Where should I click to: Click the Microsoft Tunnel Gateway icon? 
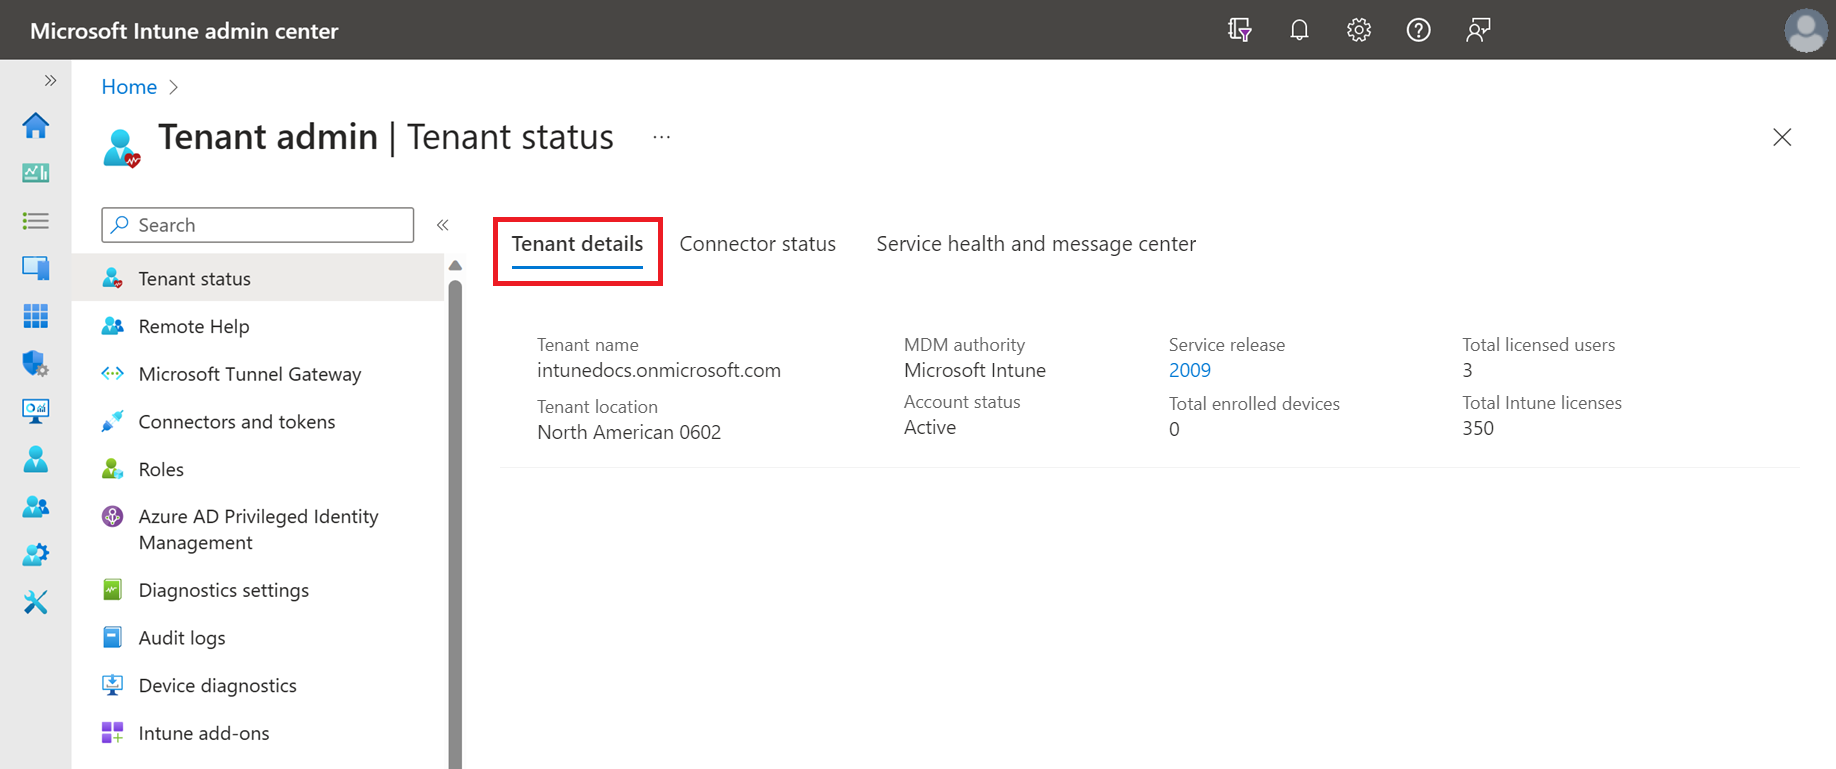coord(113,374)
